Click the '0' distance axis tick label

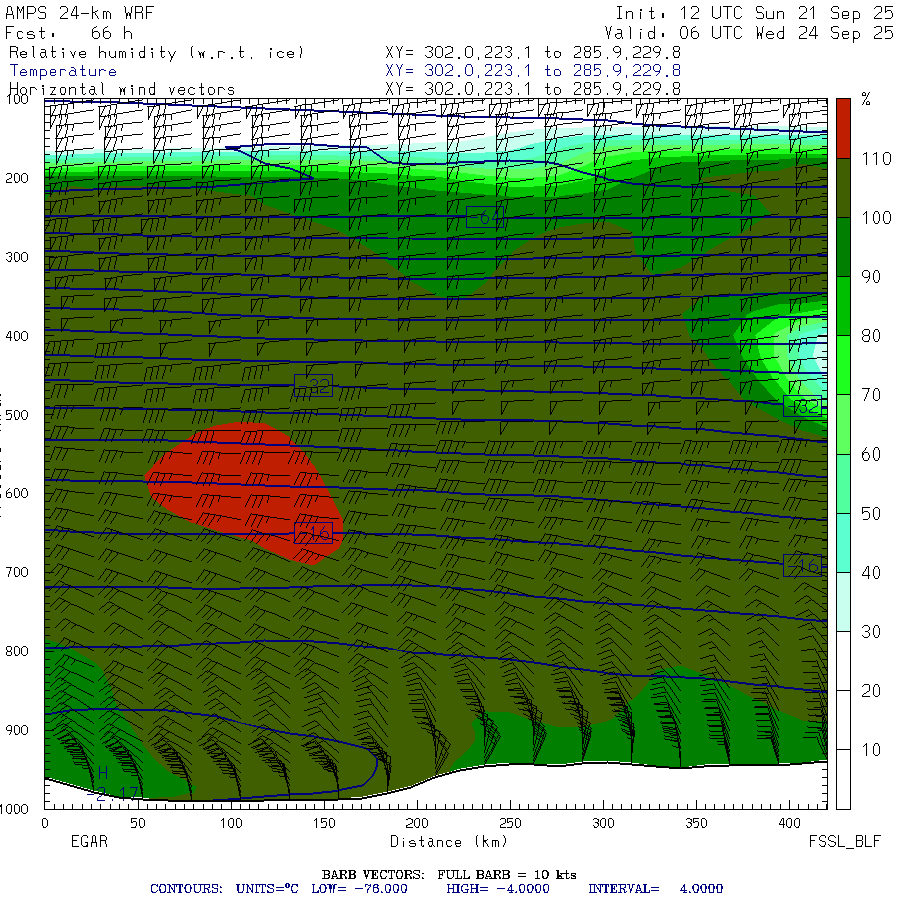(x=45, y=823)
